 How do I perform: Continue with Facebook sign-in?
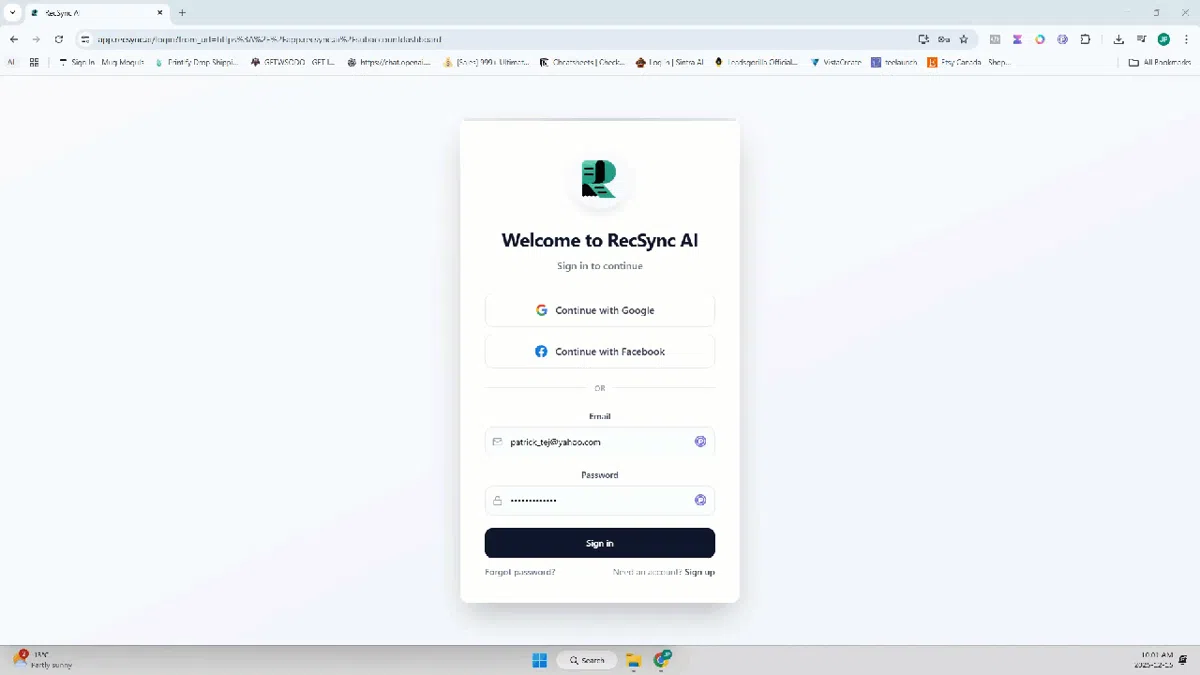click(600, 351)
